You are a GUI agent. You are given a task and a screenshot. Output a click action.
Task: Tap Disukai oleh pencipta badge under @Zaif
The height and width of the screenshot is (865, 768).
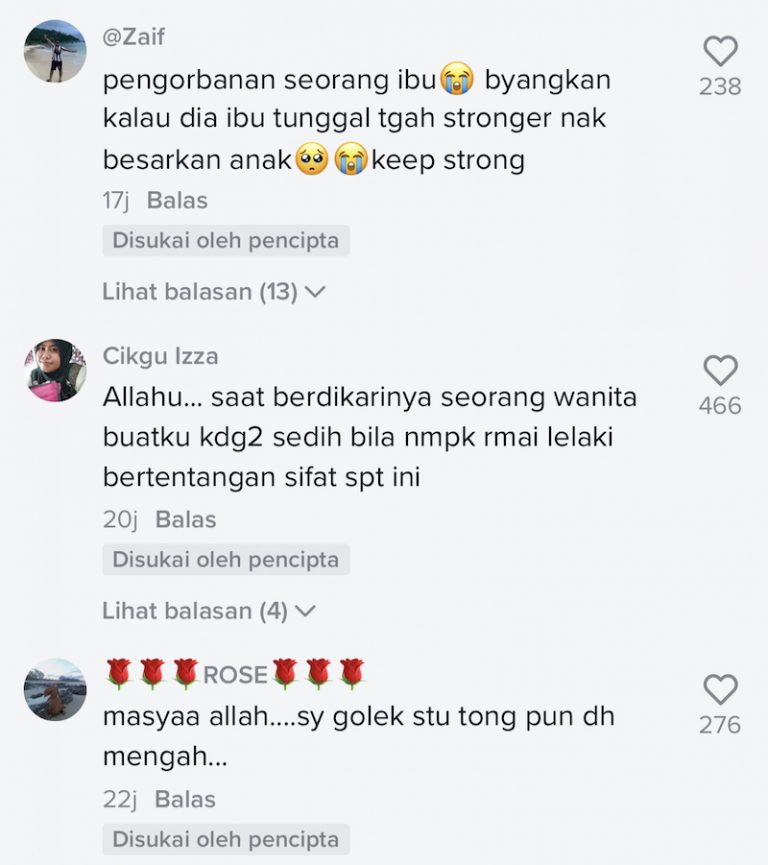(226, 241)
